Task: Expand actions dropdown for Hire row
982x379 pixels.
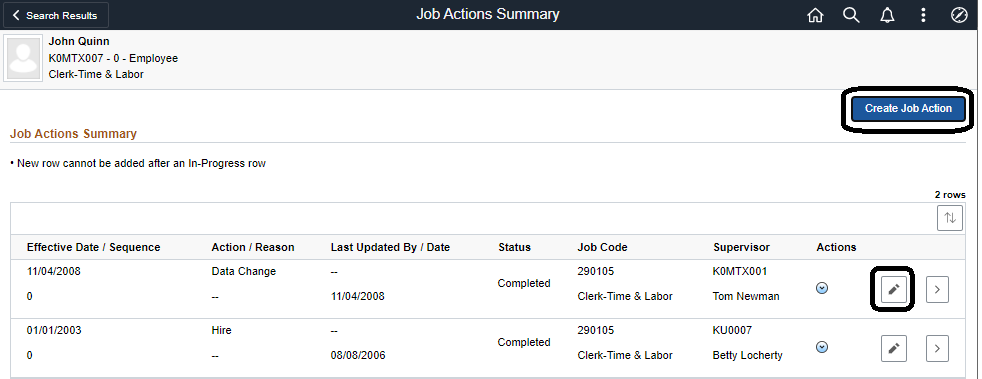Action: click(822, 347)
